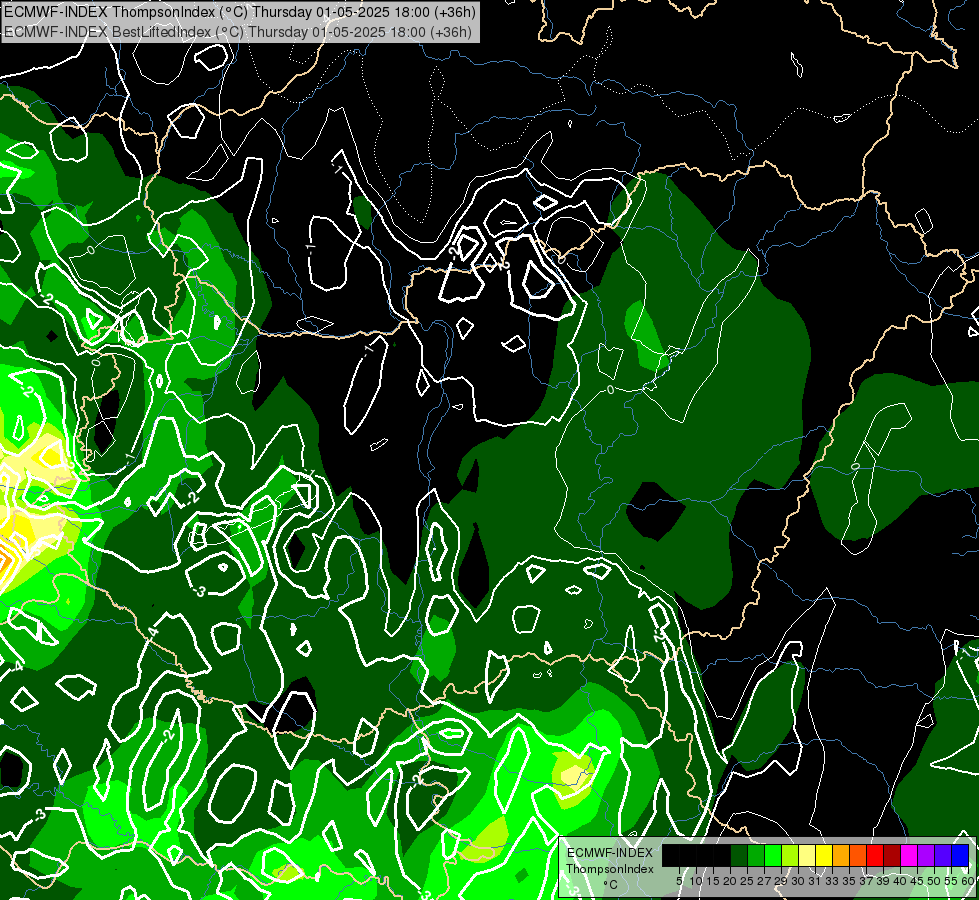This screenshot has height=900, width=979.
Task: Select the yellow 31–33 legend swatch
Action: tap(824, 855)
